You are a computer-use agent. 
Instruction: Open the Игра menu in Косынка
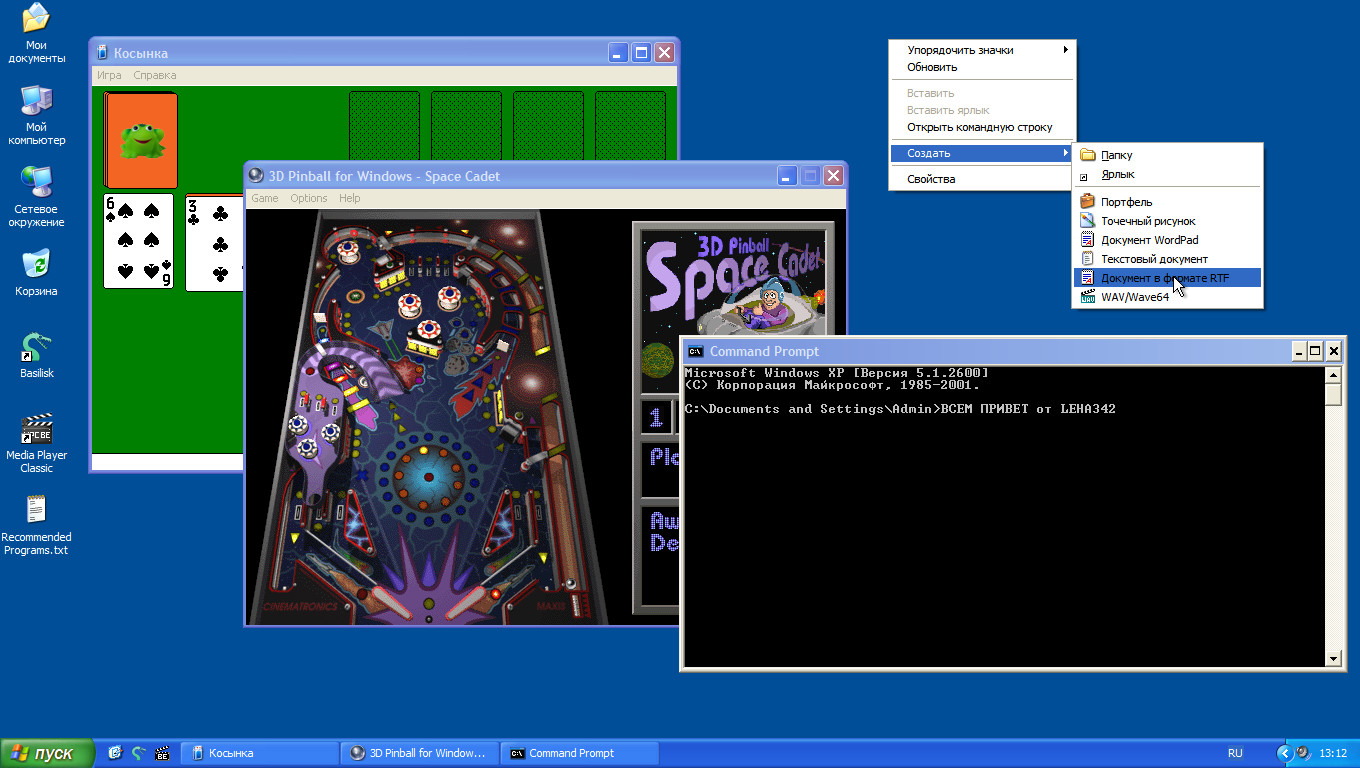(109, 75)
